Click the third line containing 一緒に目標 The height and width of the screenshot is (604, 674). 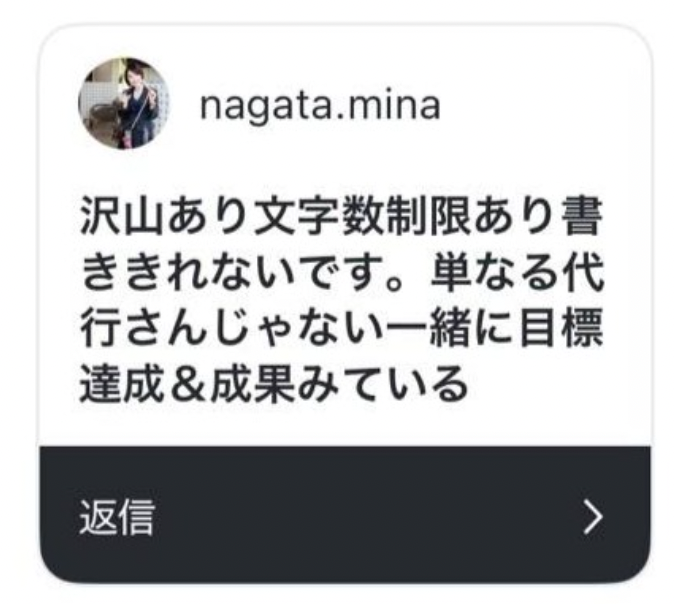[x=342, y=328]
